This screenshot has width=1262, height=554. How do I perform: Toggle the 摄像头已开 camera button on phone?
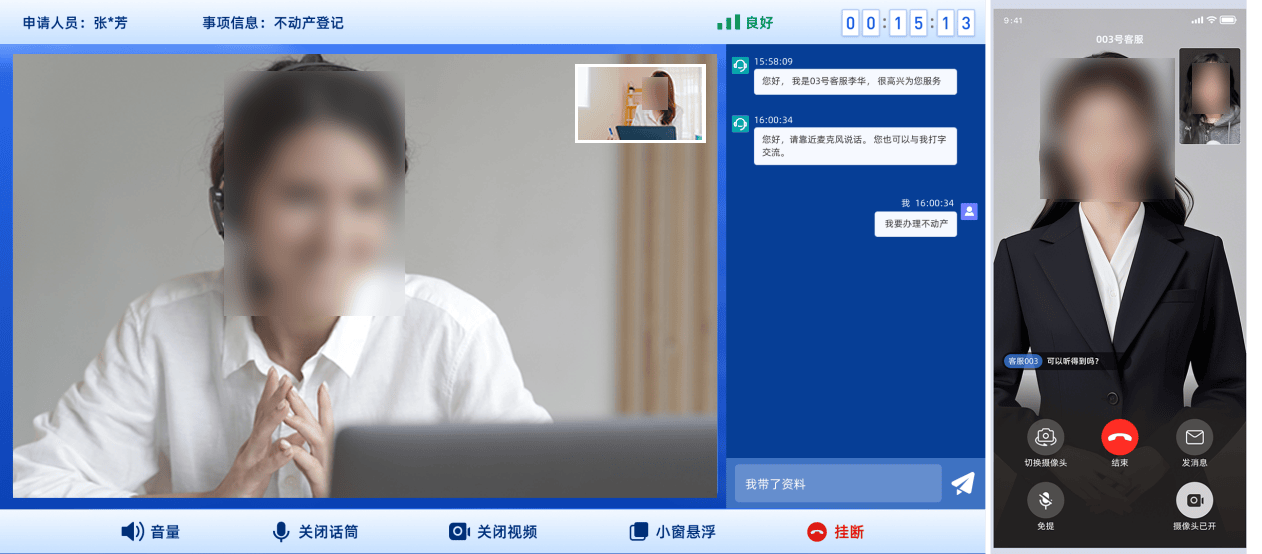[1194, 500]
